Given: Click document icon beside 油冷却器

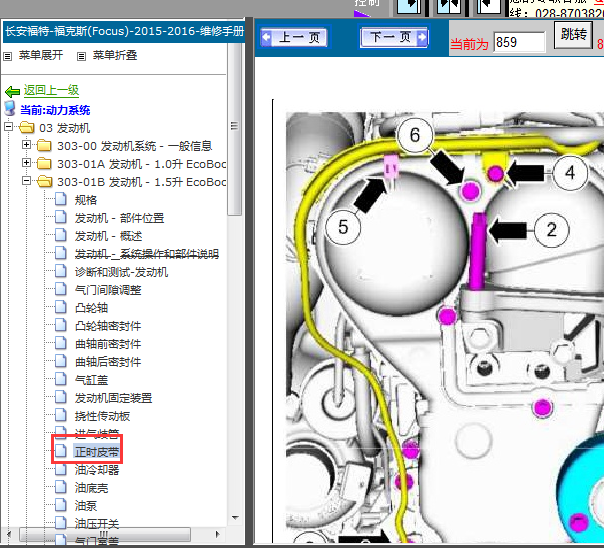Looking at the screenshot, I should point(60,469).
